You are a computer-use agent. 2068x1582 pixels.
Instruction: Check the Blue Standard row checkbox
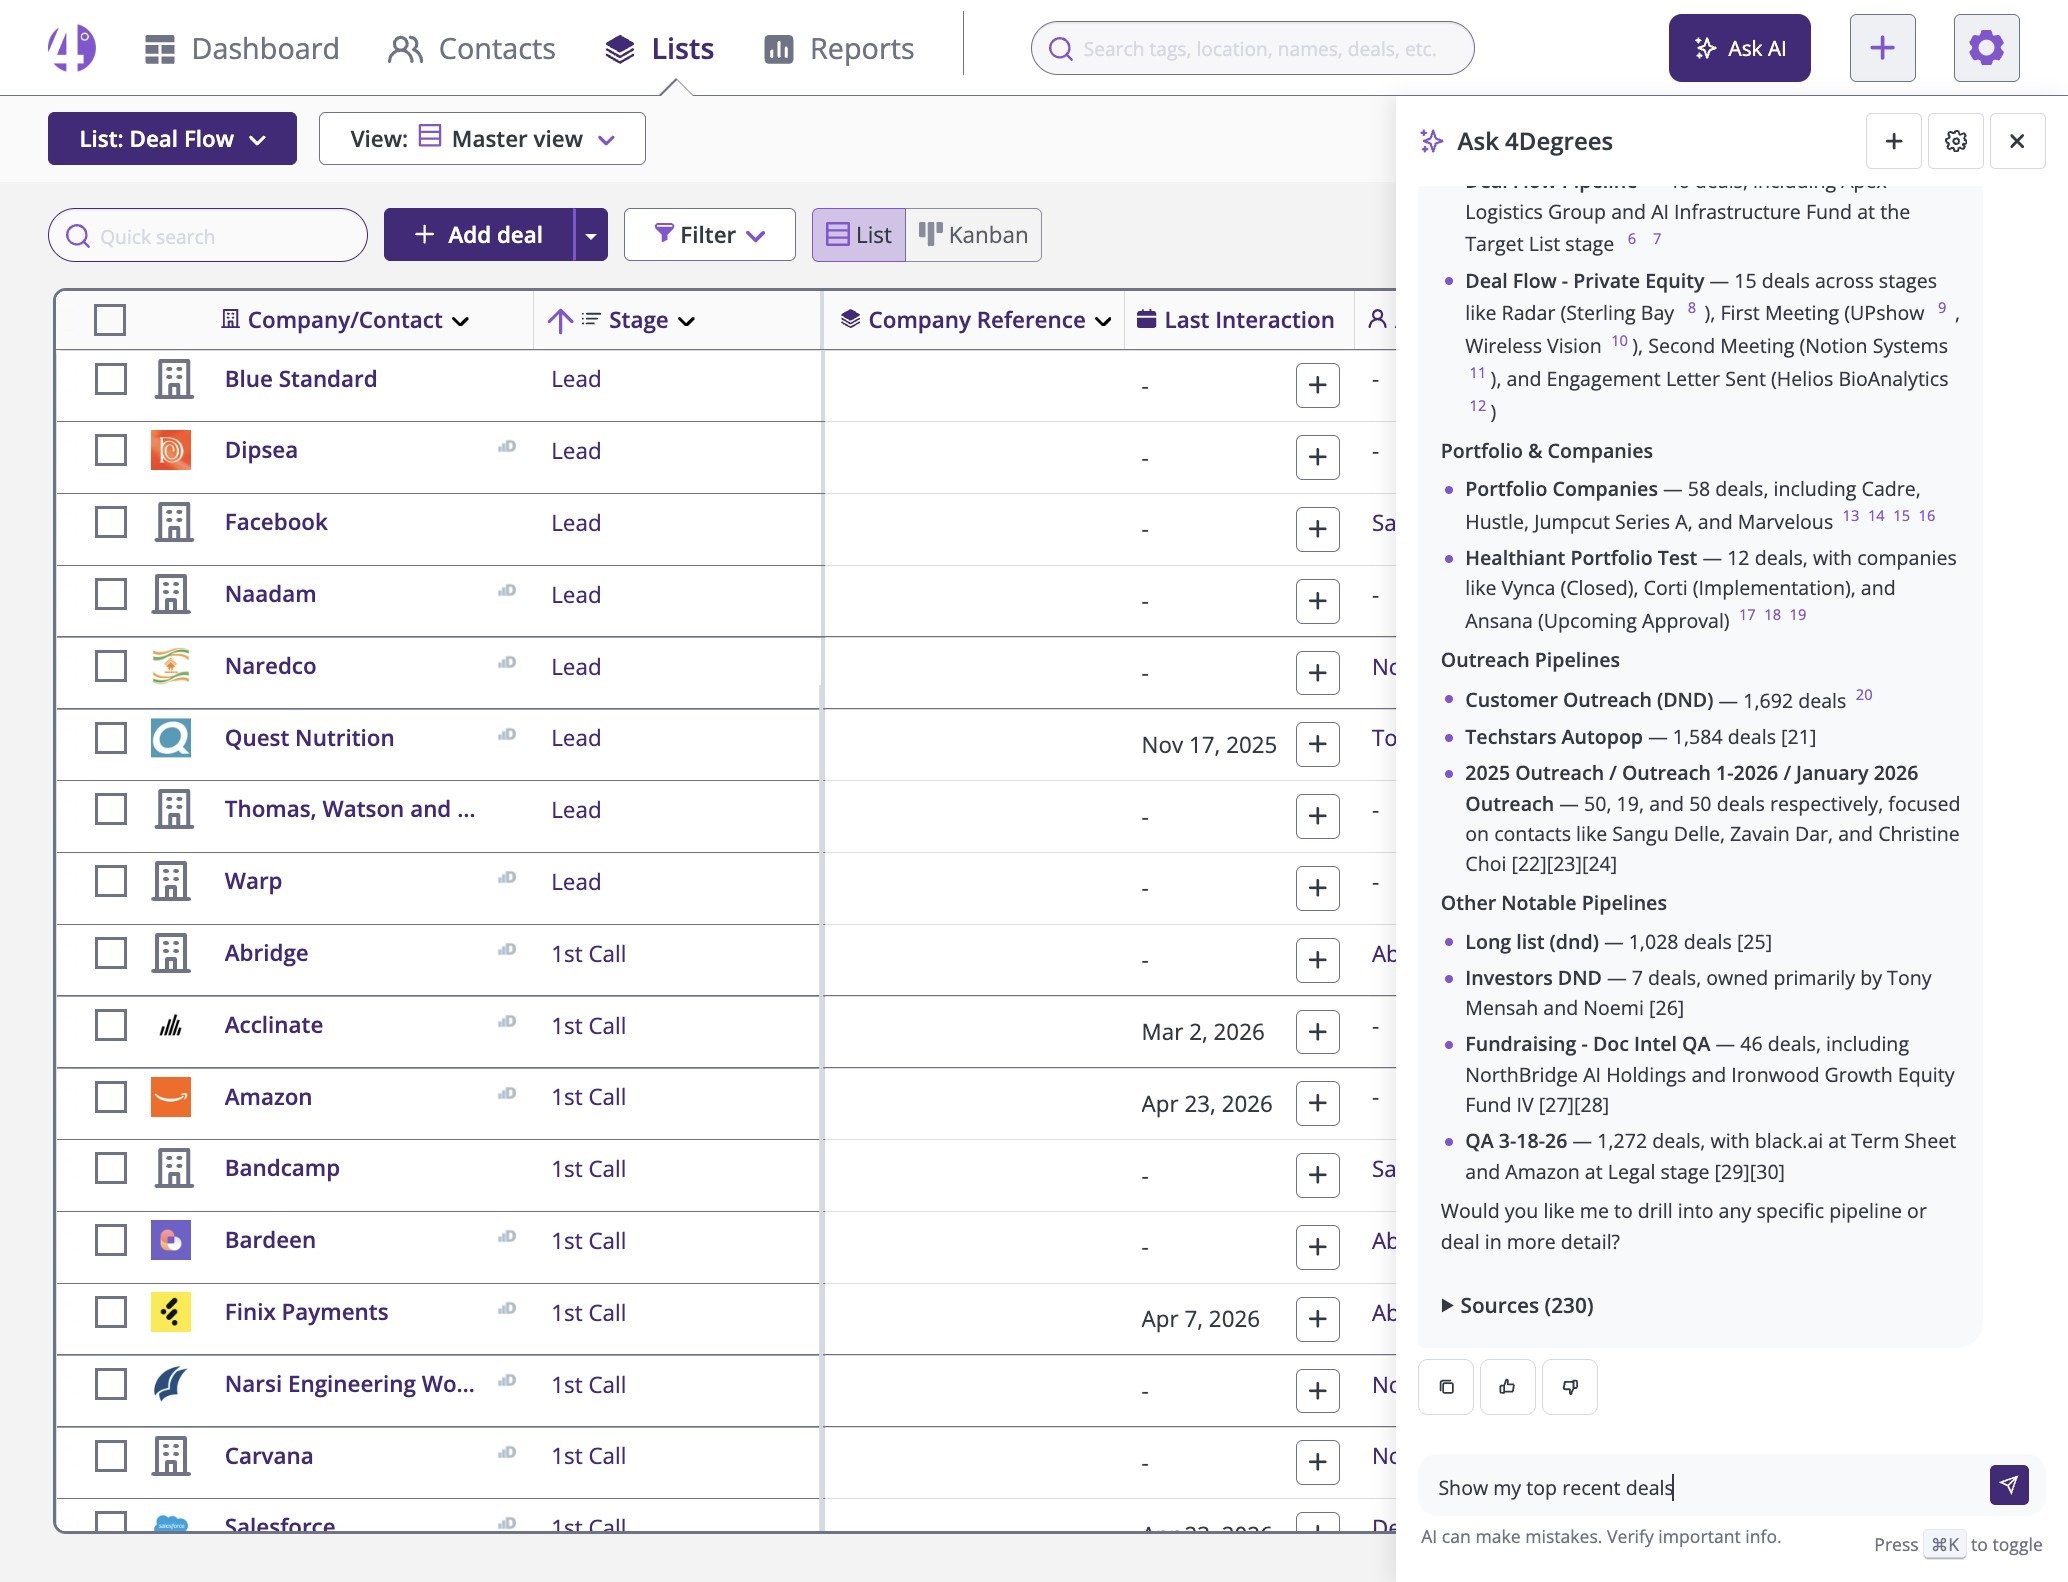[110, 379]
